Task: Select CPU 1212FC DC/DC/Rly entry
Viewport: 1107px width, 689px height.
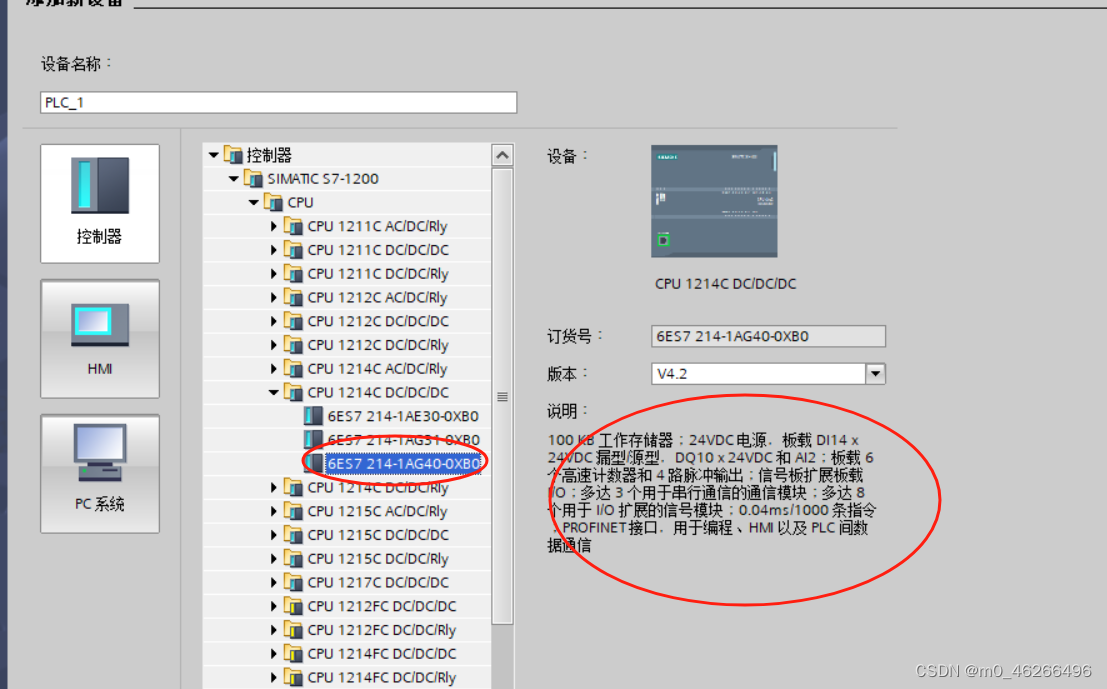Action: 381,630
